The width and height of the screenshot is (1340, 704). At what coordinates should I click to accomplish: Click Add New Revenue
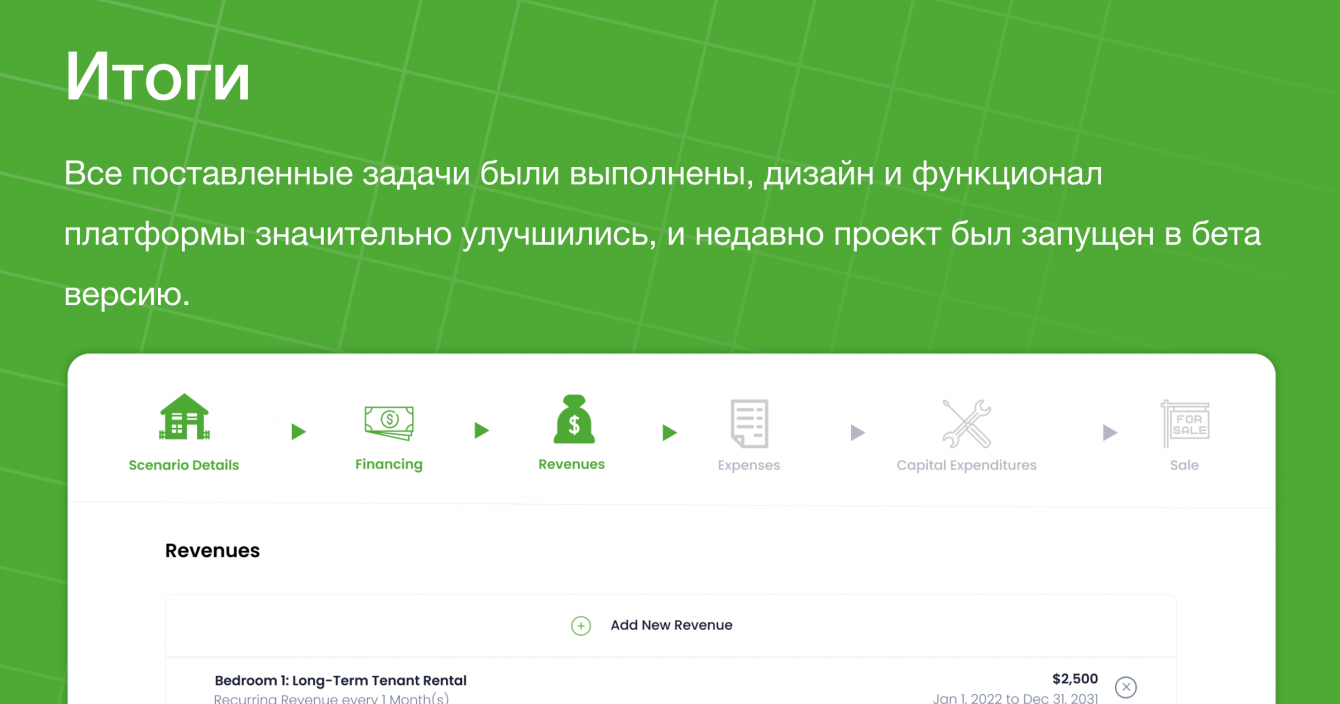672,625
